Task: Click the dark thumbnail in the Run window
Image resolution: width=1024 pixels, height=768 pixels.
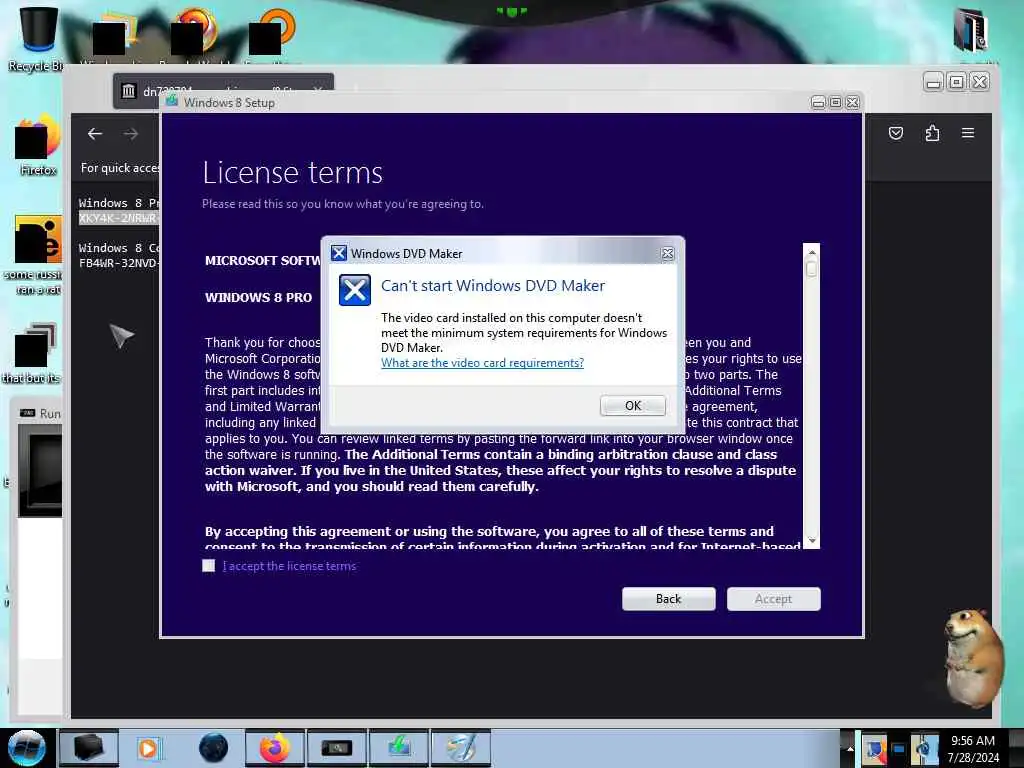Action: 40,472
